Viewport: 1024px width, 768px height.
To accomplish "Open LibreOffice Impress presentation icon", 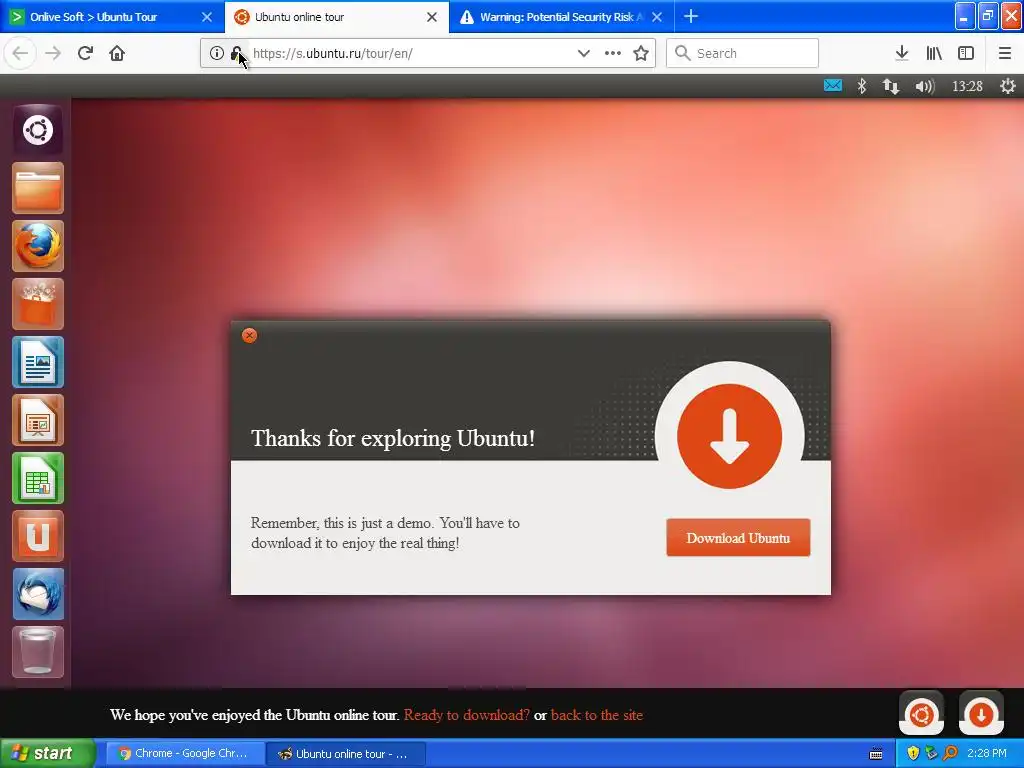I will (x=38, y=421).
